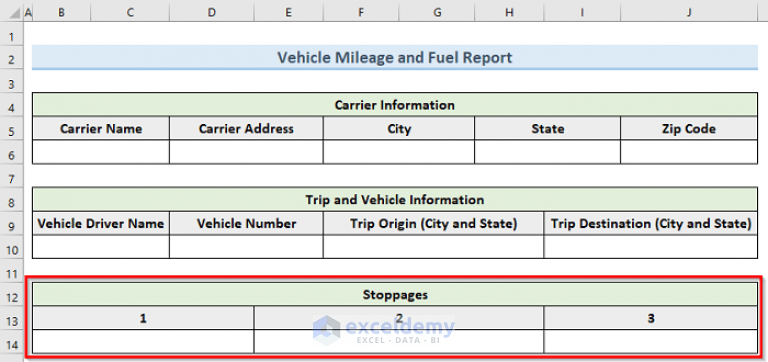The height and width of the screenshot is (362, 768).
Task: Select column C header
Action: point(130,13)
